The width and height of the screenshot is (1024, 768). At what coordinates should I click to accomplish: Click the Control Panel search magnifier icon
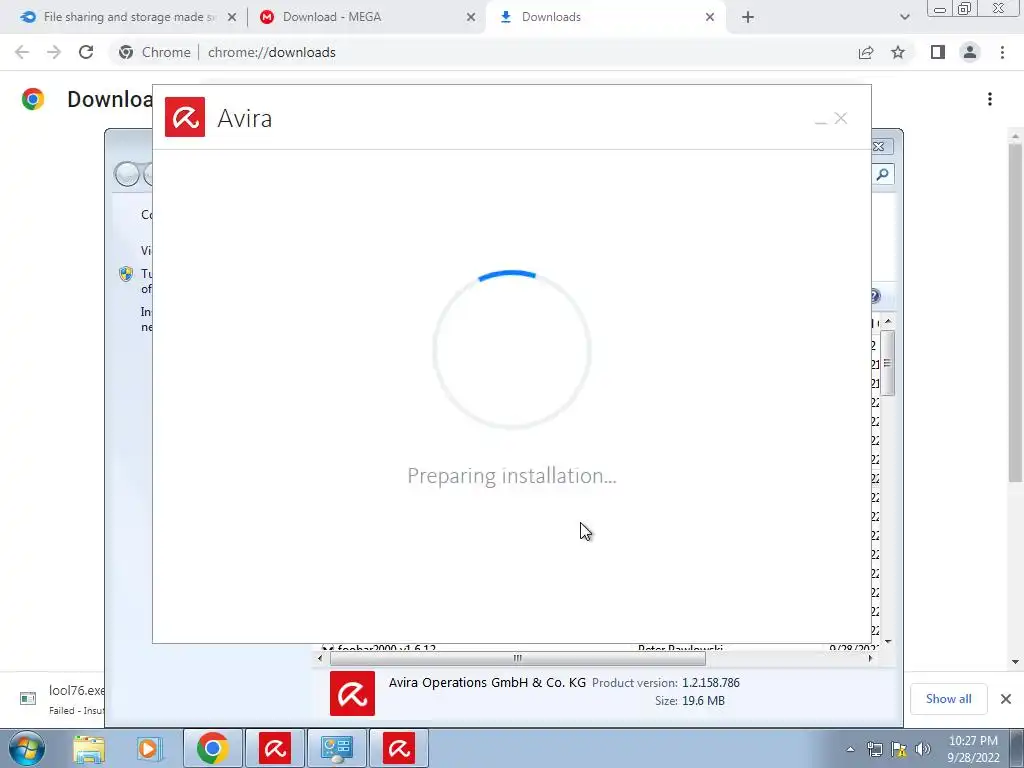882,174
